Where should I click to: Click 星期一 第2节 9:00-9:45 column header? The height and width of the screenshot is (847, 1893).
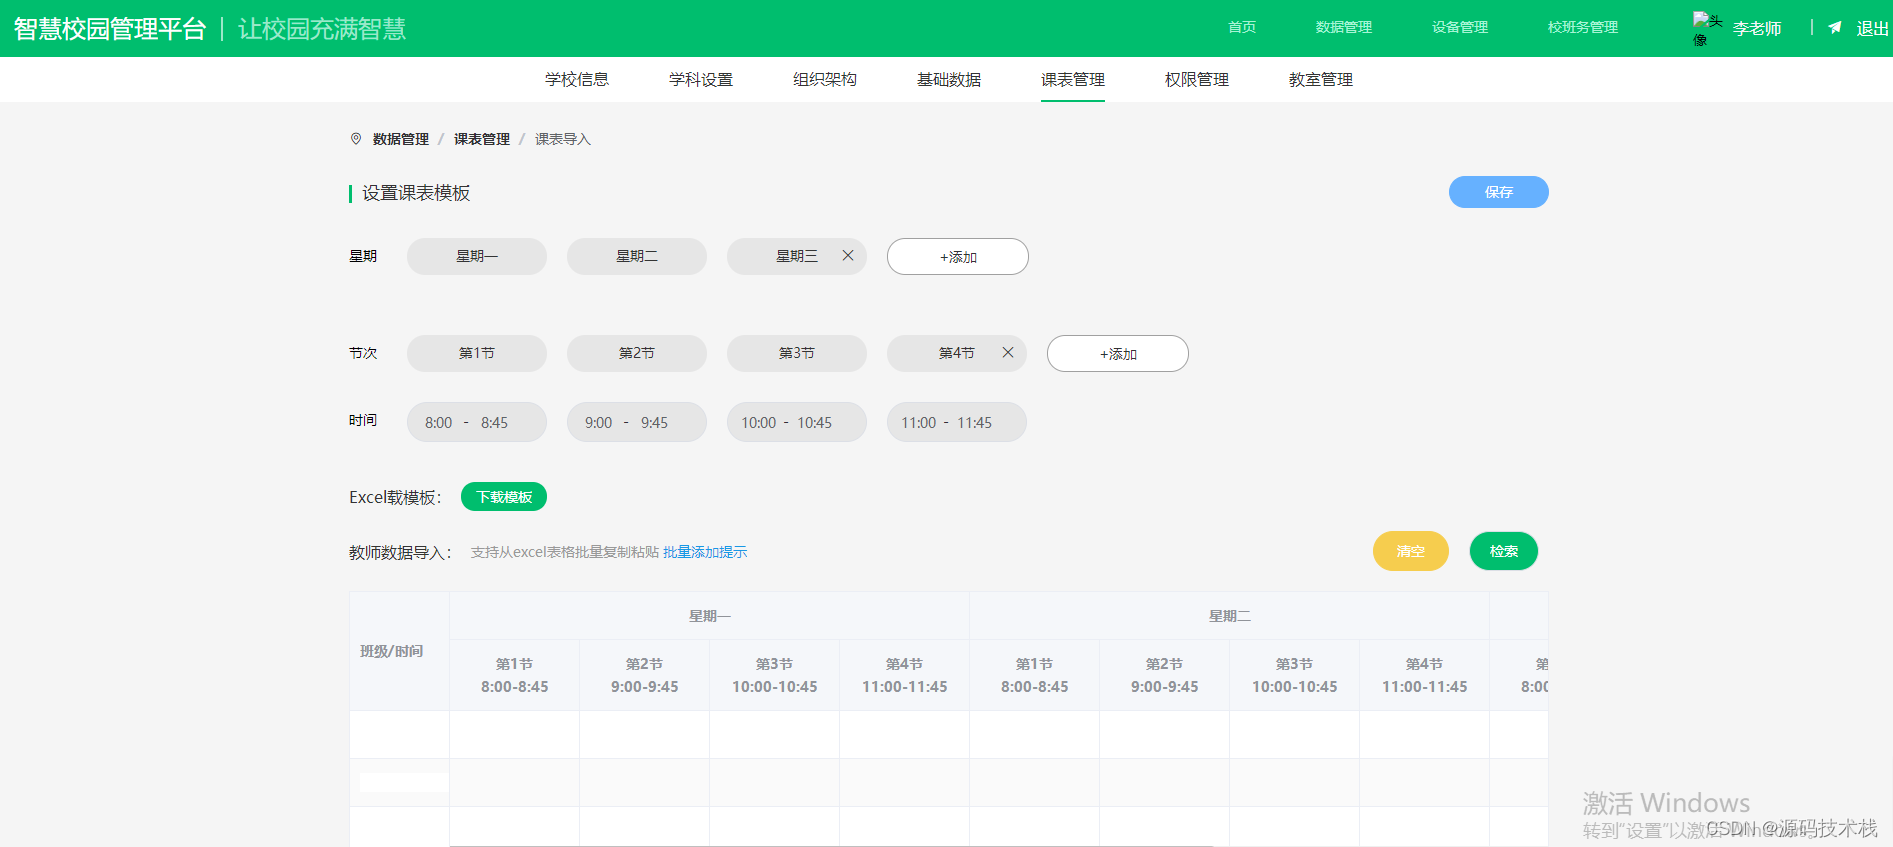pyautogui.click(x=645, y=675)
